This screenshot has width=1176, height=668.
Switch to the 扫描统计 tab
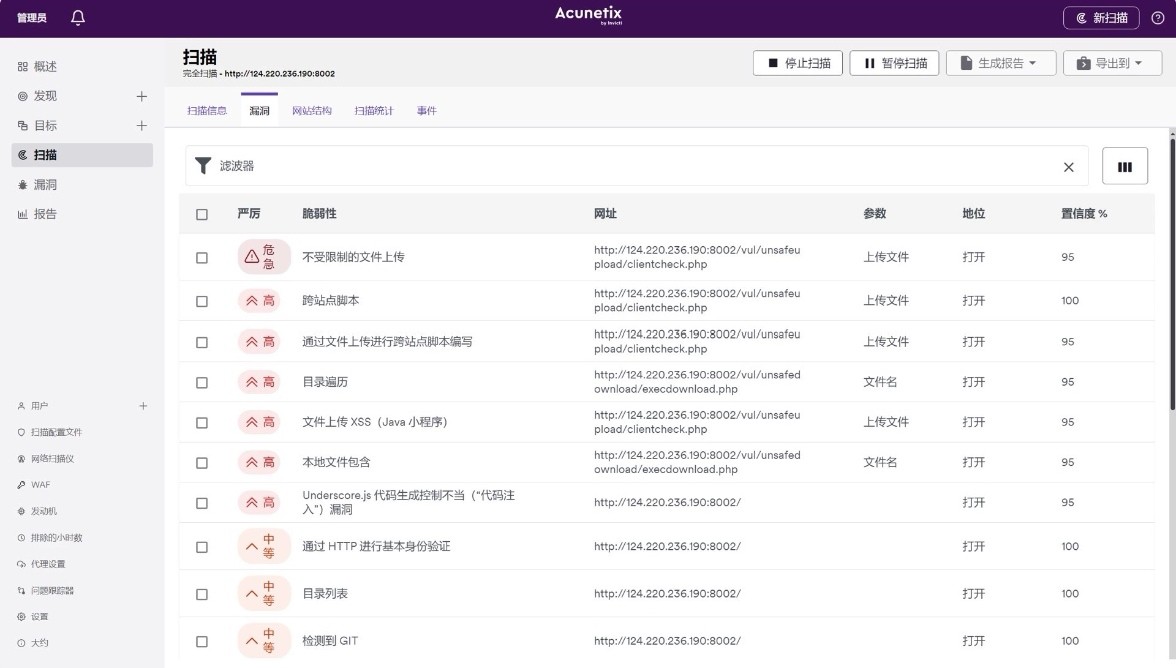point(374,111)
